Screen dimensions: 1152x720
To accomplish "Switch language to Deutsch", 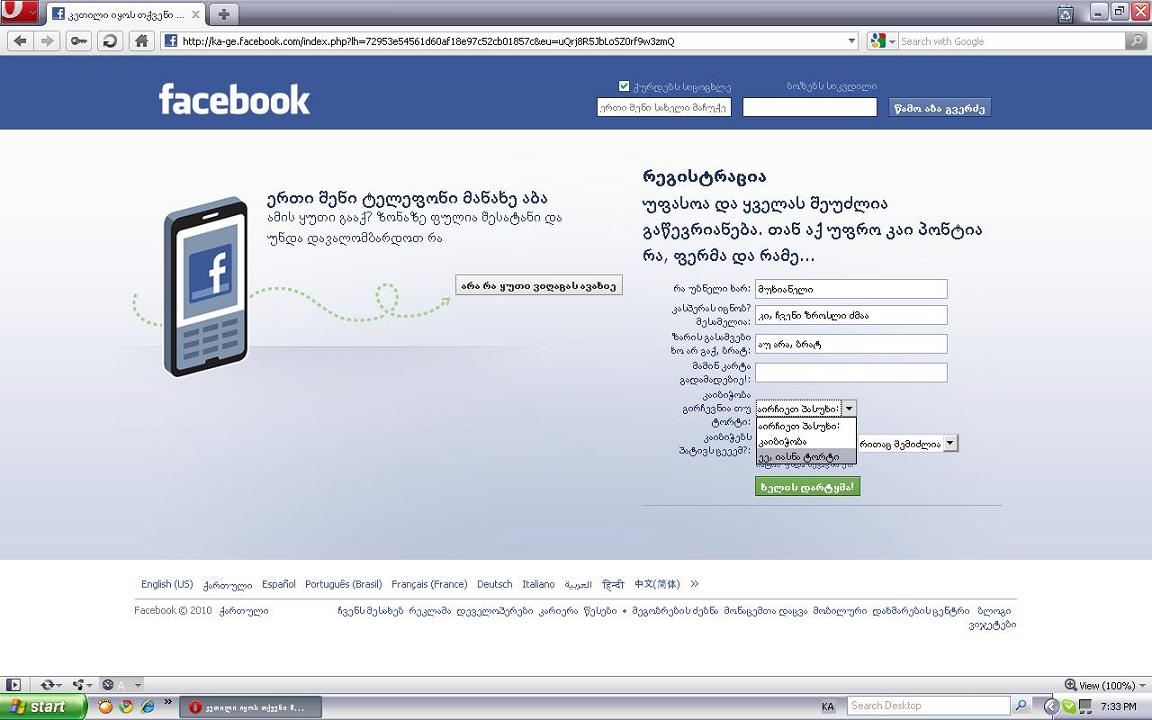I will [x=494, y=584].
